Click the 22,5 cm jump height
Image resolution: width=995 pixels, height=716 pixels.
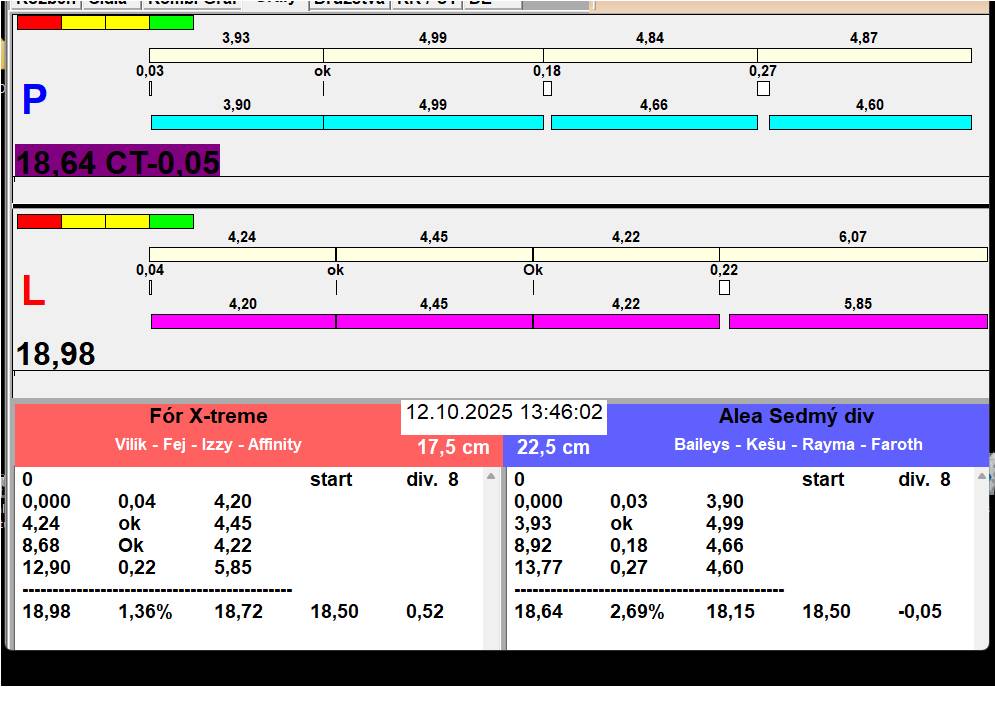553,447
